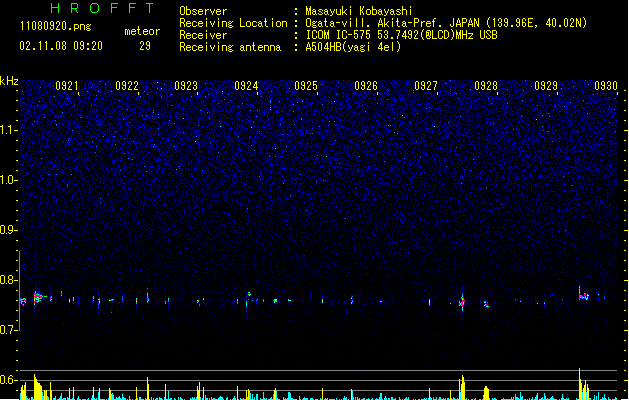
Task: Click the strong meteor echo just before 0921
Action: tap(37, 297)
